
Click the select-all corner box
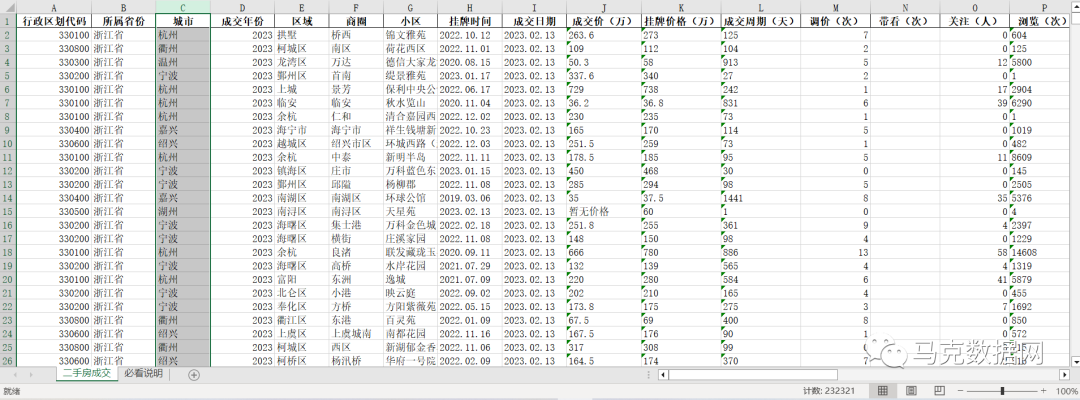8,6
